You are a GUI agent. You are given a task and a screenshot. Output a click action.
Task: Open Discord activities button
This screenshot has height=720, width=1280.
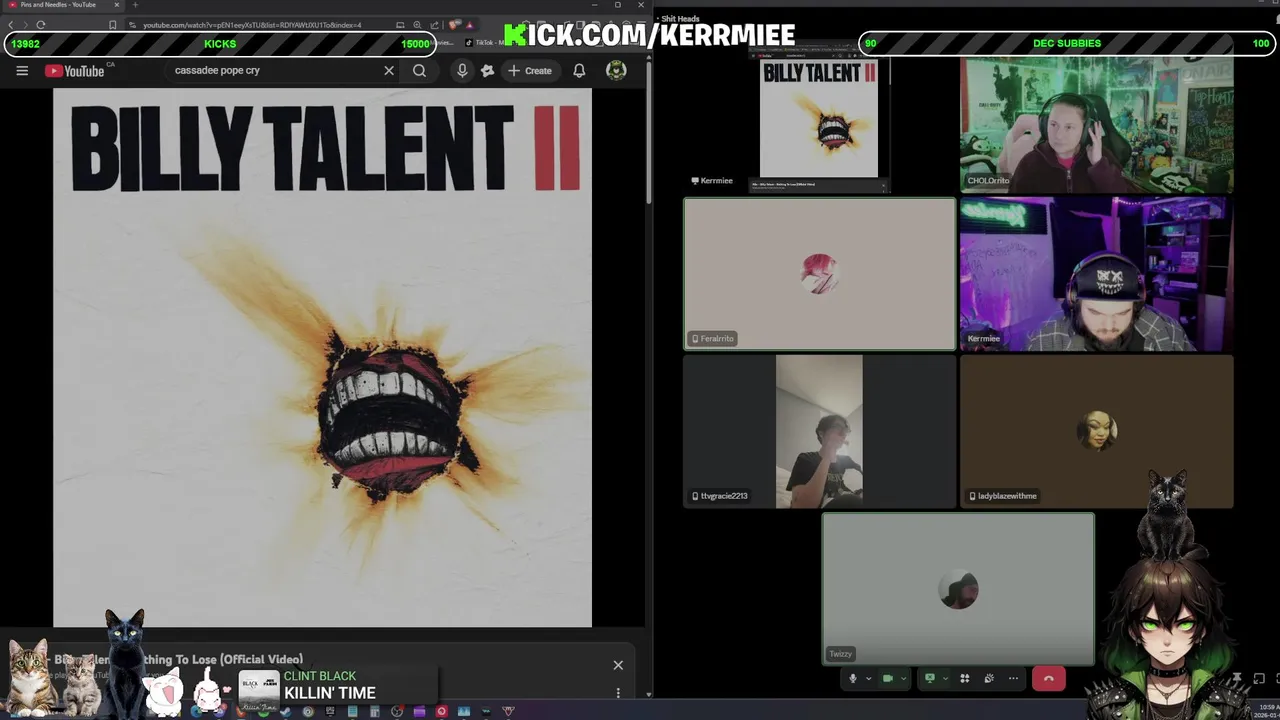coord(965,678)
